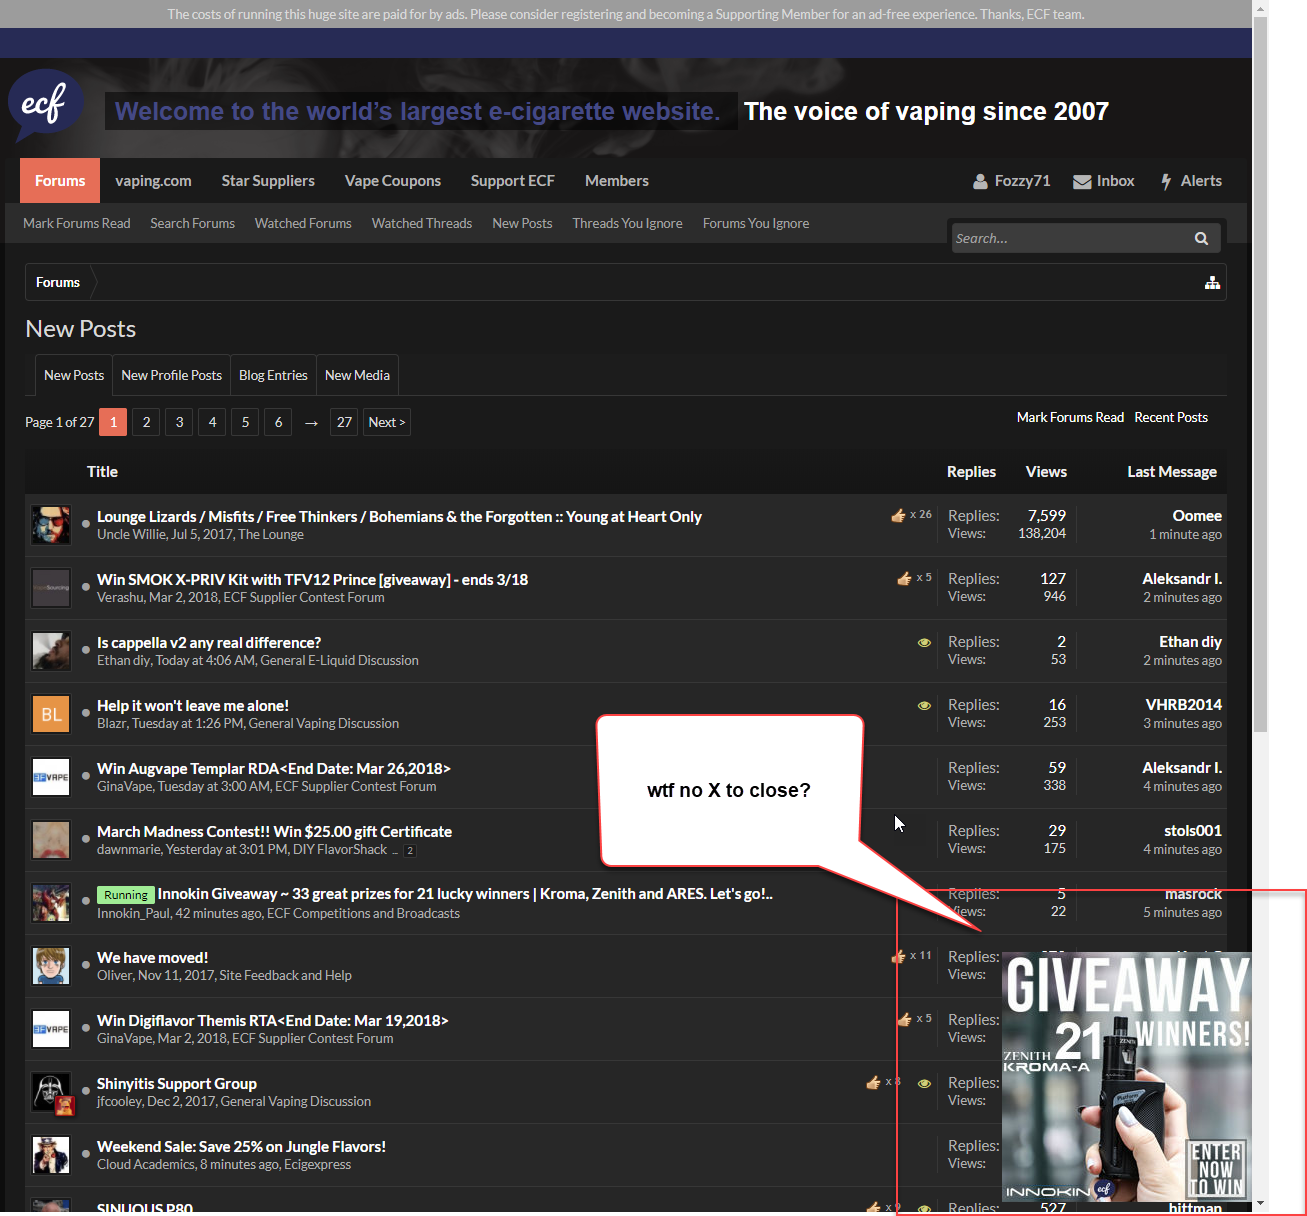
Task: Click Search Forums link
Action: tap(193, 223)
